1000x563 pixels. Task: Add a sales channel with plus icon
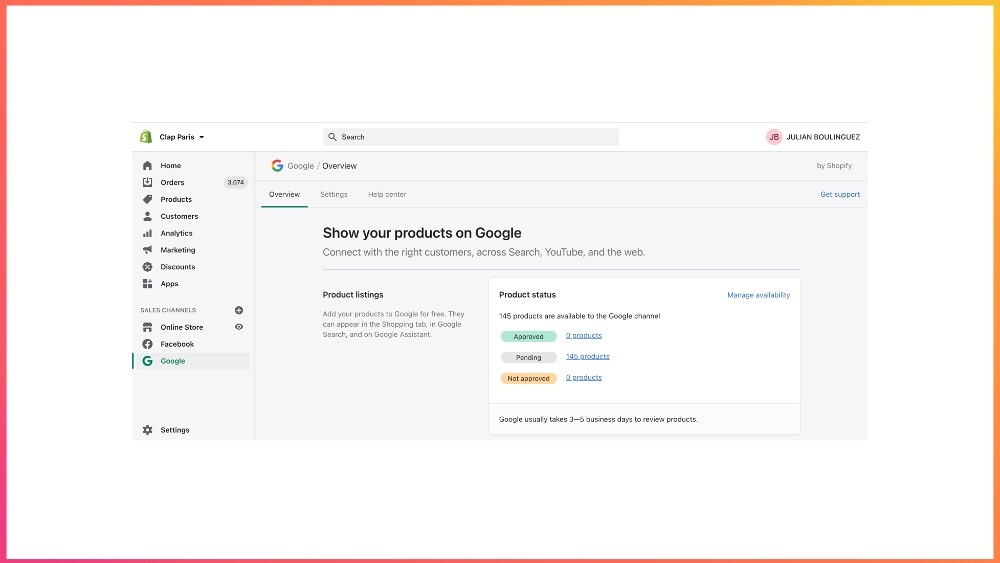(x=239, y=310)
